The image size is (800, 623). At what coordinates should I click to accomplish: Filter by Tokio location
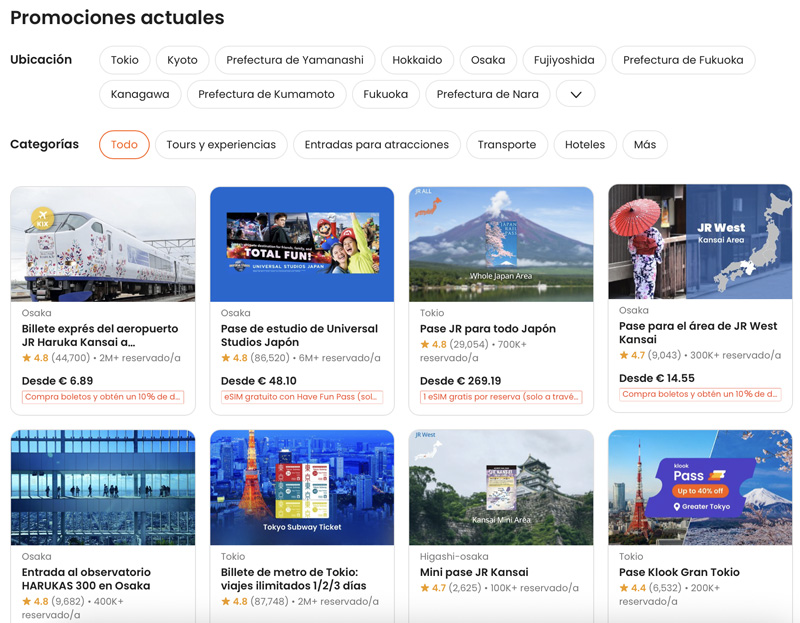coord(124,60)
